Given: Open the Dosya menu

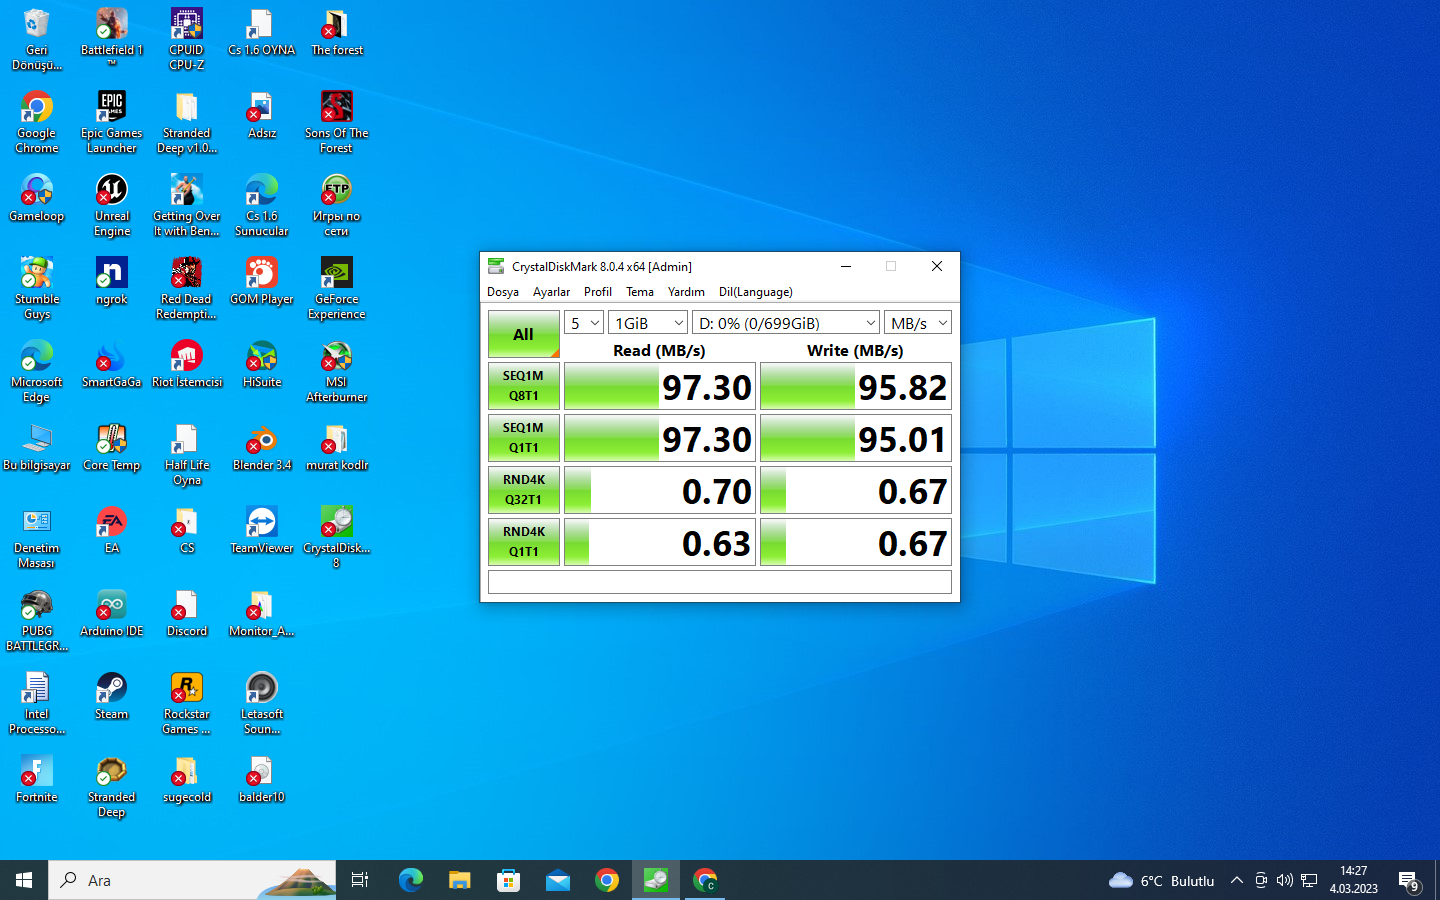Looking at the screenshot, I should pyautogui.click(x=502, y=292).
